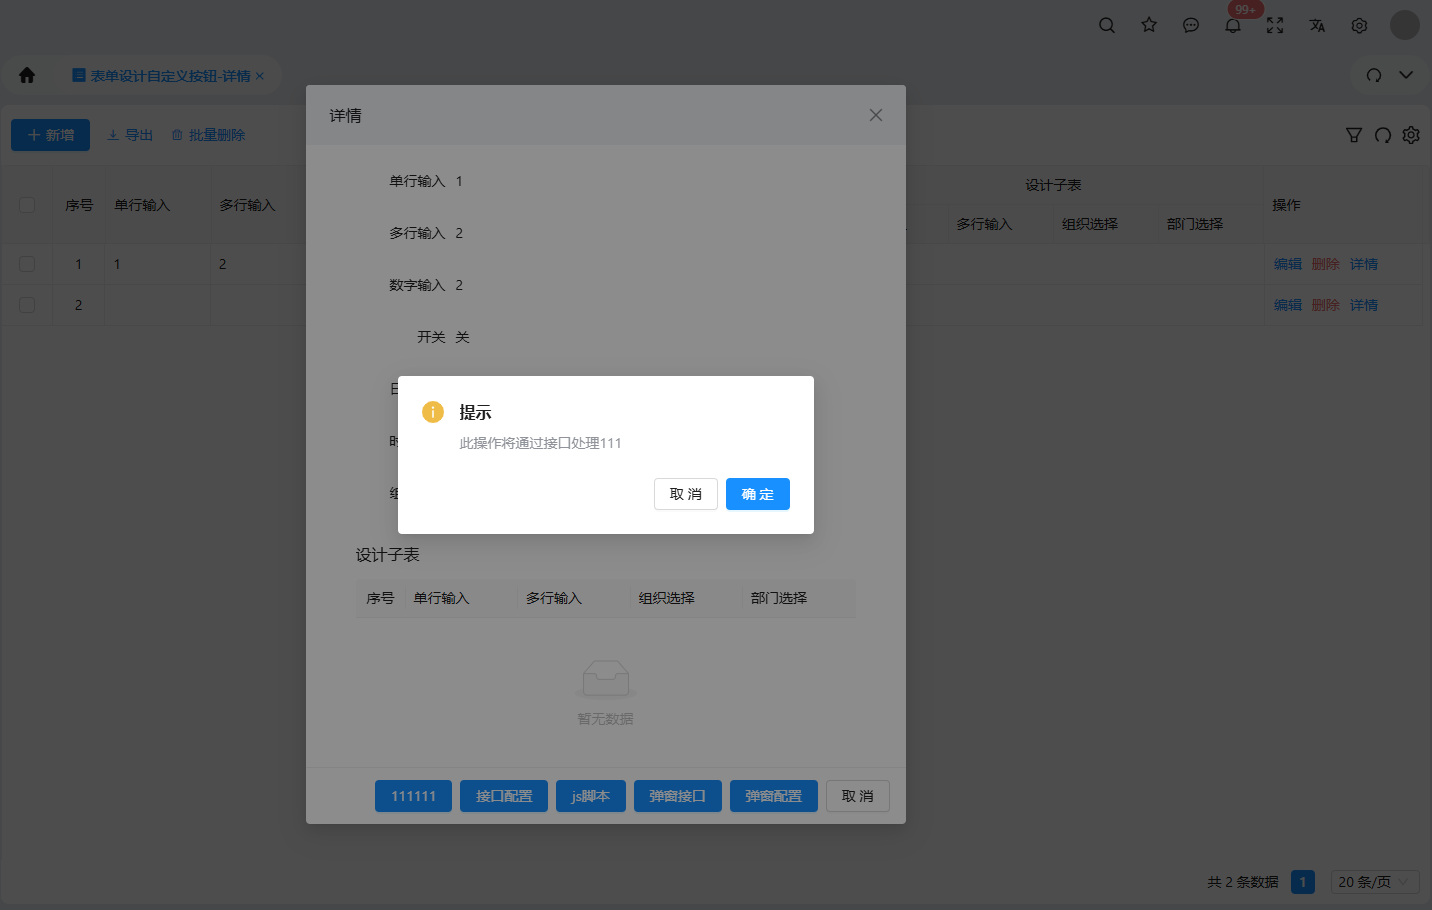This screenshot has height=910, width=1432.
Task: Go to the home tab icon
Action: [27, 75]
